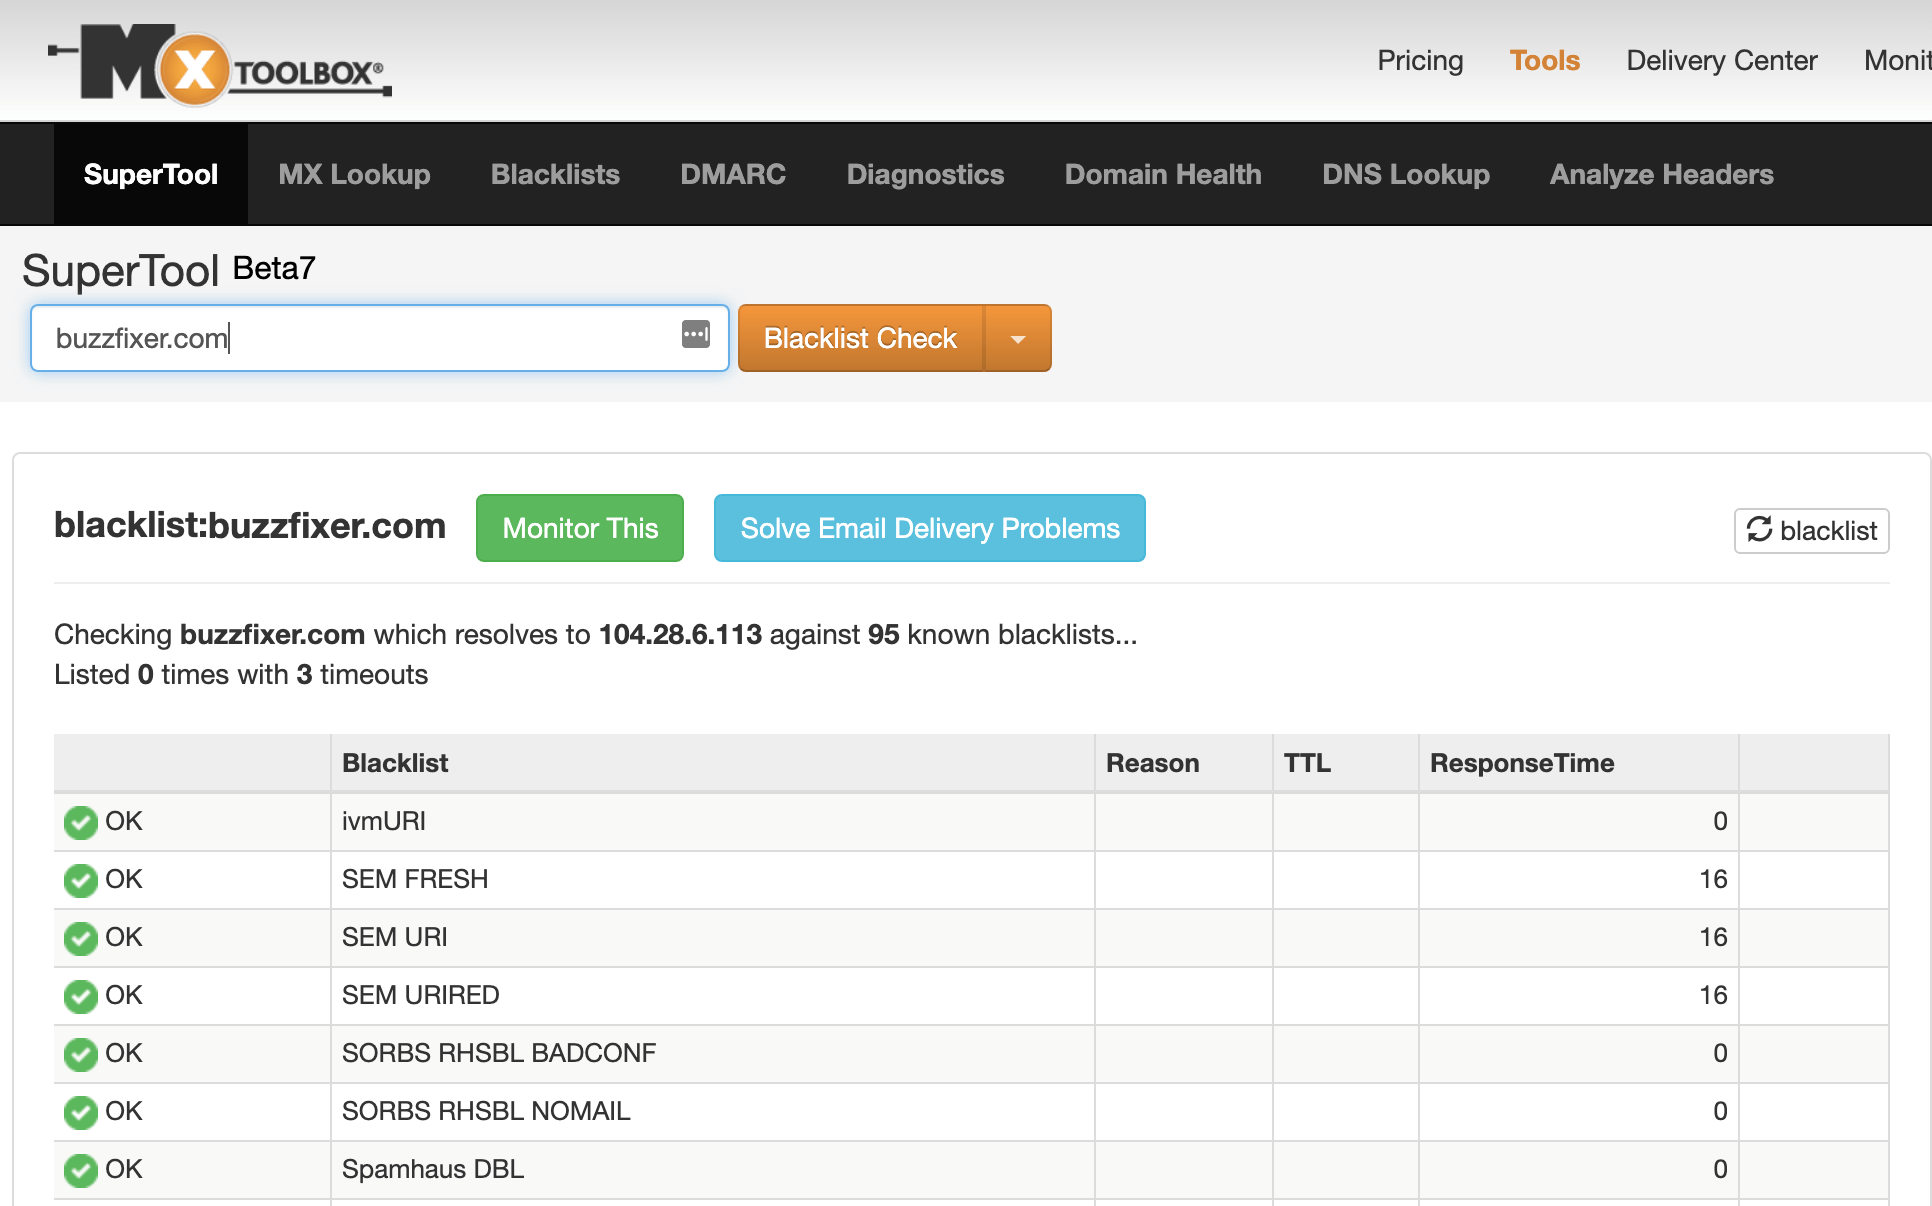Click the green Monitor This button
This screenshot has width=1932, height=1206.
click(x=580, y=528)
